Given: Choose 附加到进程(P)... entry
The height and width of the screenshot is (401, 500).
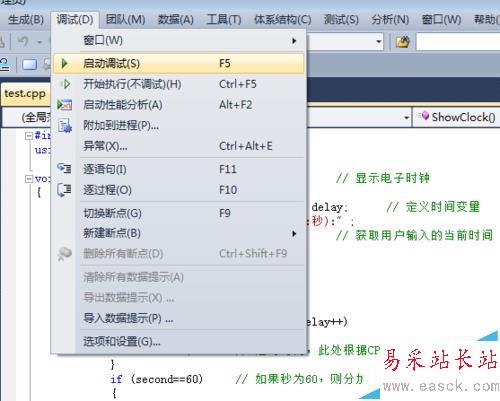Looking at the screenshot, I should [179, 126].
